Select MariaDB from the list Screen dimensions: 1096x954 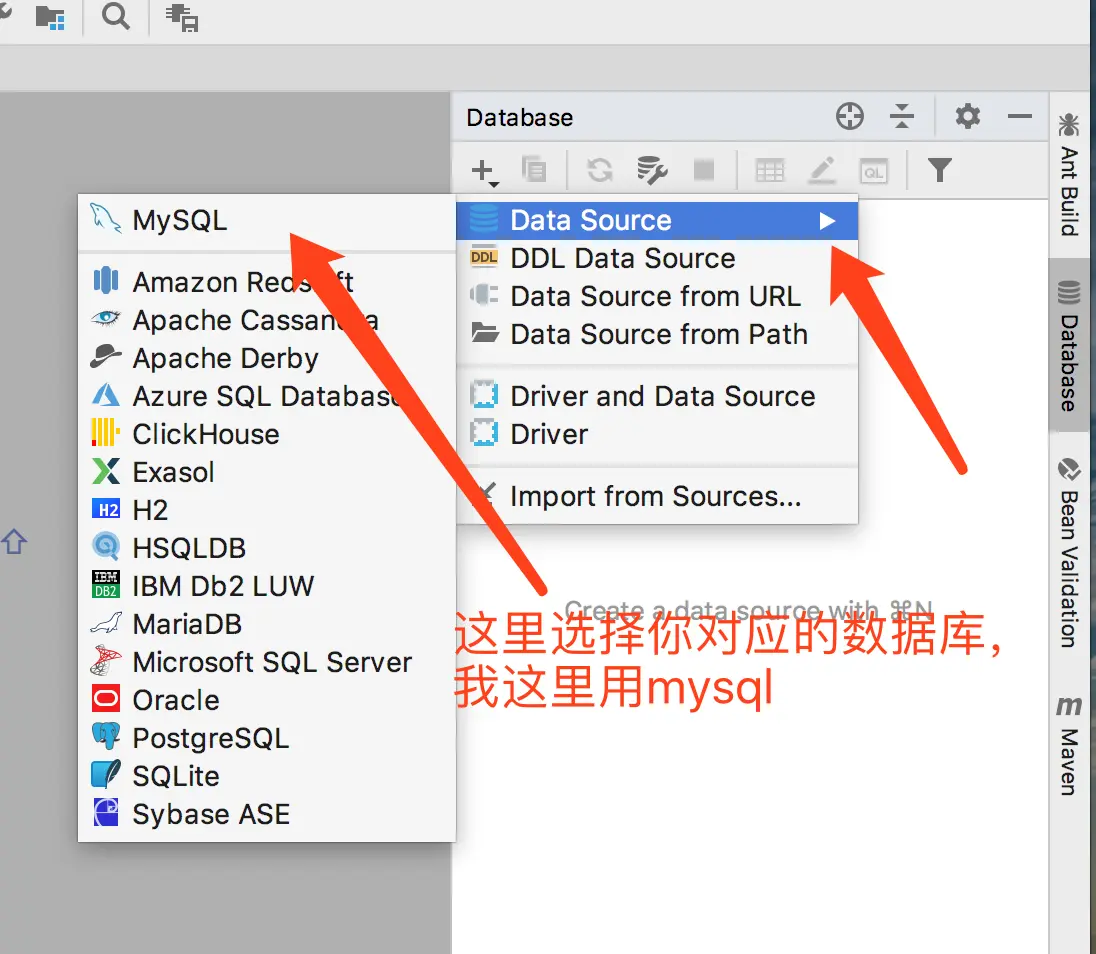pos(266,624)
